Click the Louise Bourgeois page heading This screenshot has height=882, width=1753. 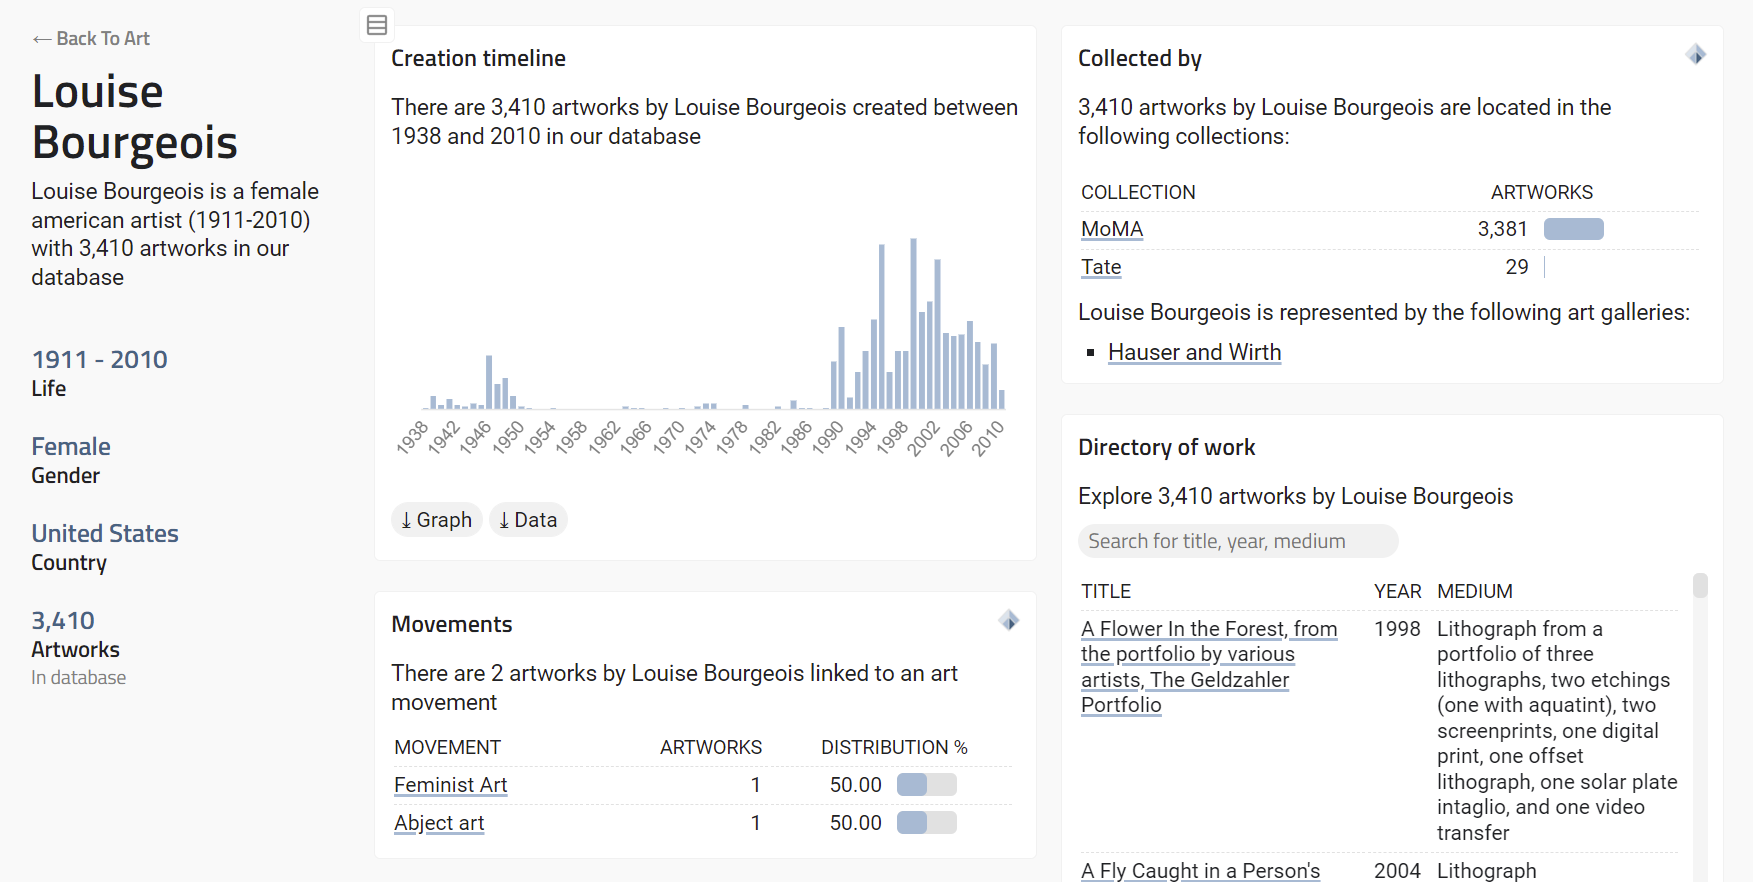pos(134,117)
